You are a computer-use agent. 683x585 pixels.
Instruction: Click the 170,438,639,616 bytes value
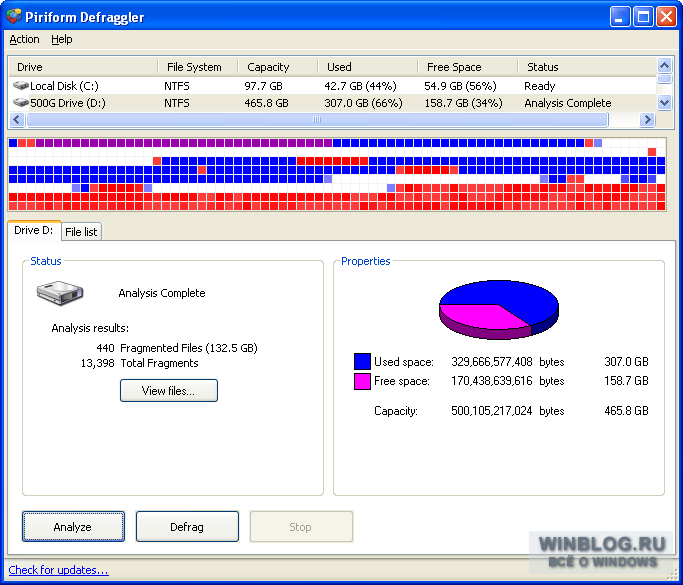[492, 381]
